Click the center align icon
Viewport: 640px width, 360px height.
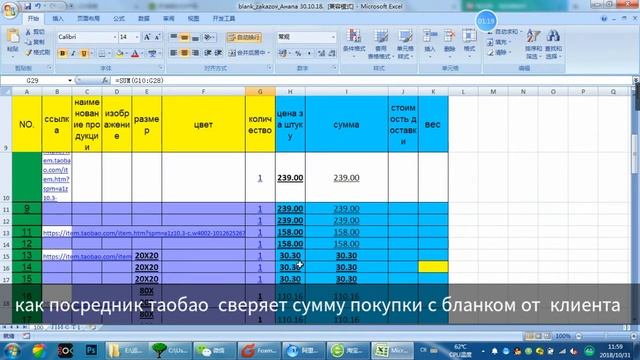click(x=184, y=53)
